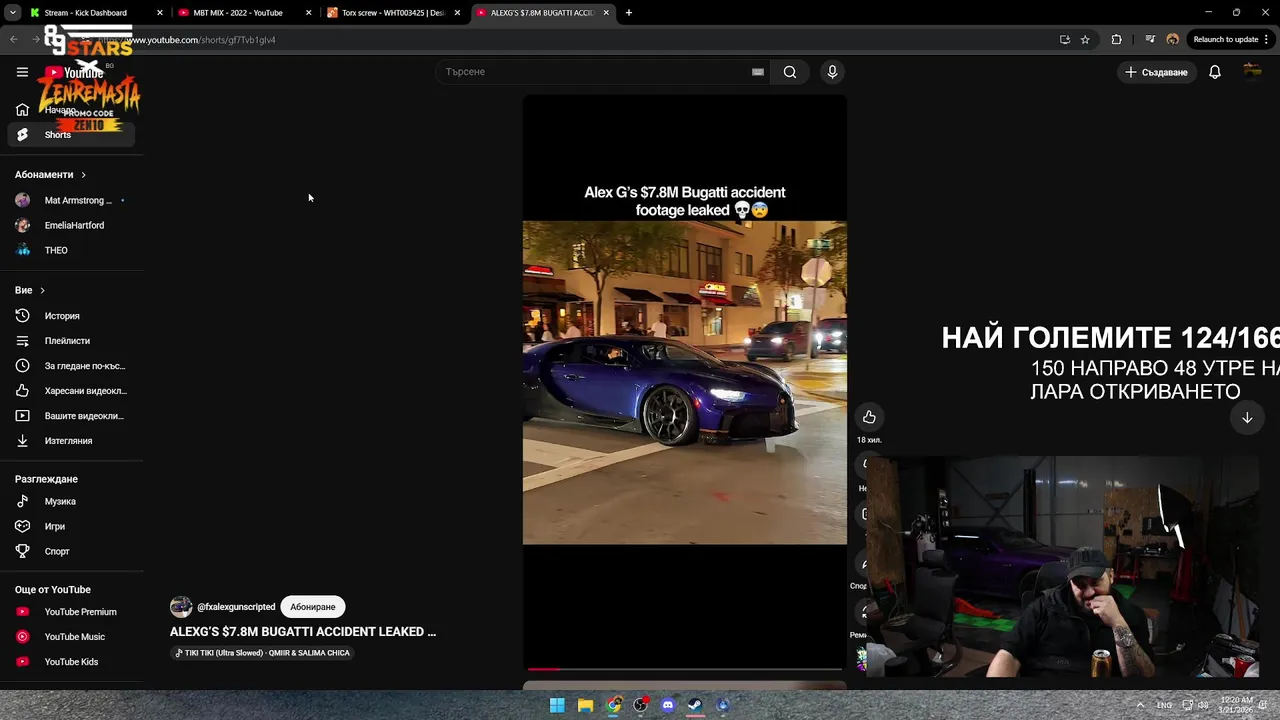Screen dimensions: 1280x720
Task: Open the channel avatar next to @fxalexgunscripted
Action: point(181,607)
